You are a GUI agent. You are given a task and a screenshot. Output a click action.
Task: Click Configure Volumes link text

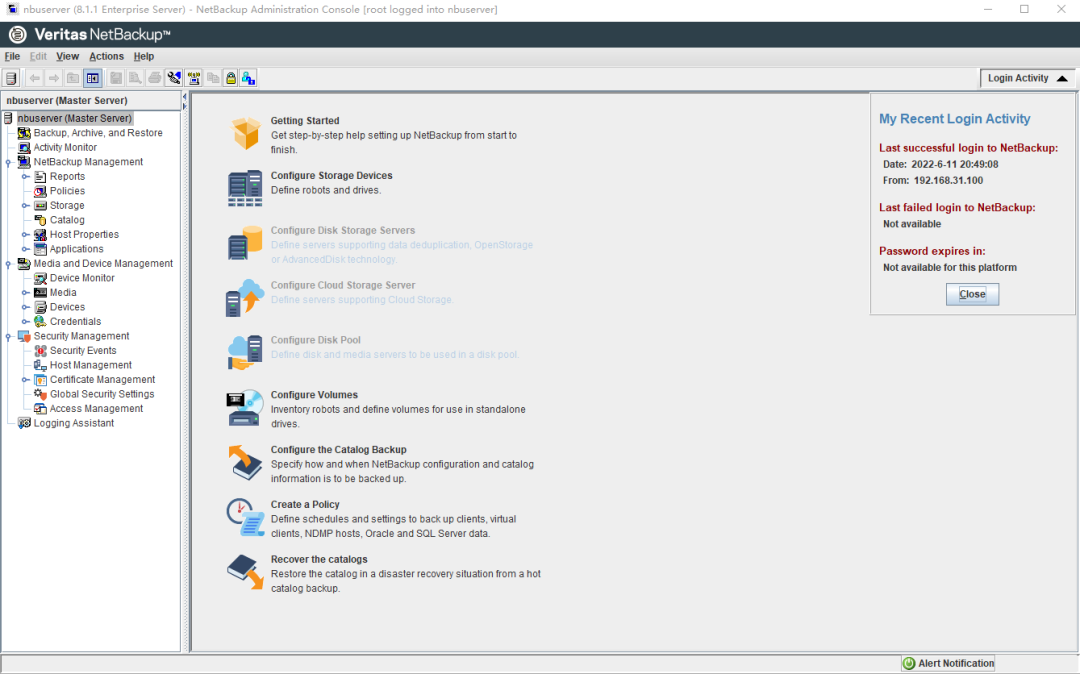click(x=314, y=395)
